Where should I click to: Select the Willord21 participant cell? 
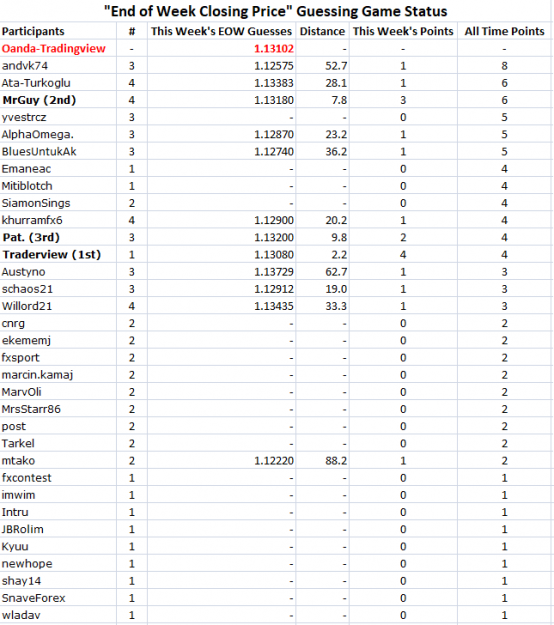[x=27, y=306]
